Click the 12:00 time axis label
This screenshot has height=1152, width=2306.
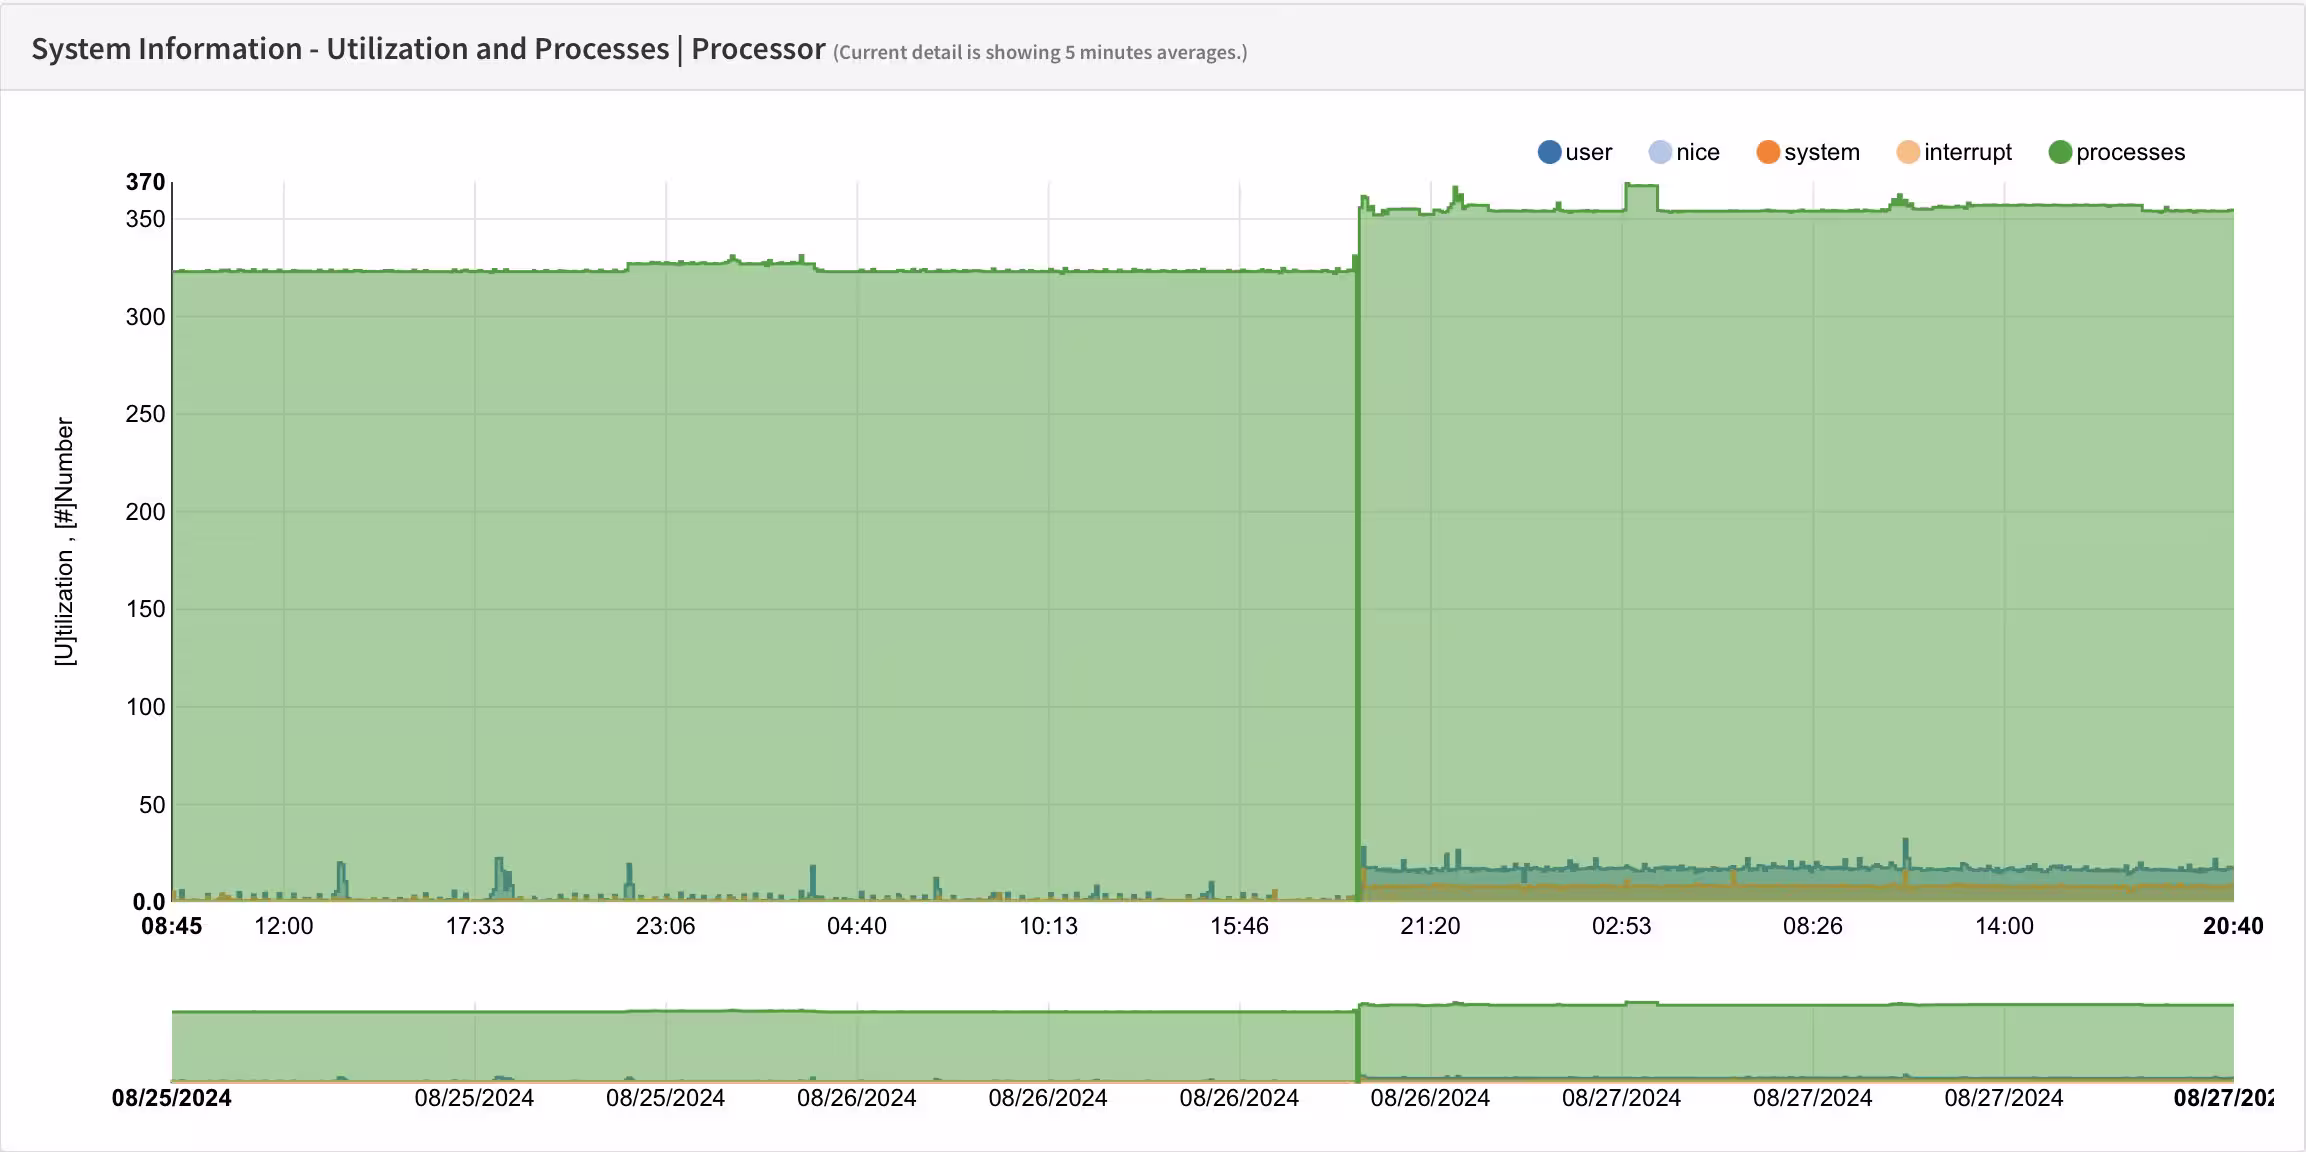click(284, 926)
